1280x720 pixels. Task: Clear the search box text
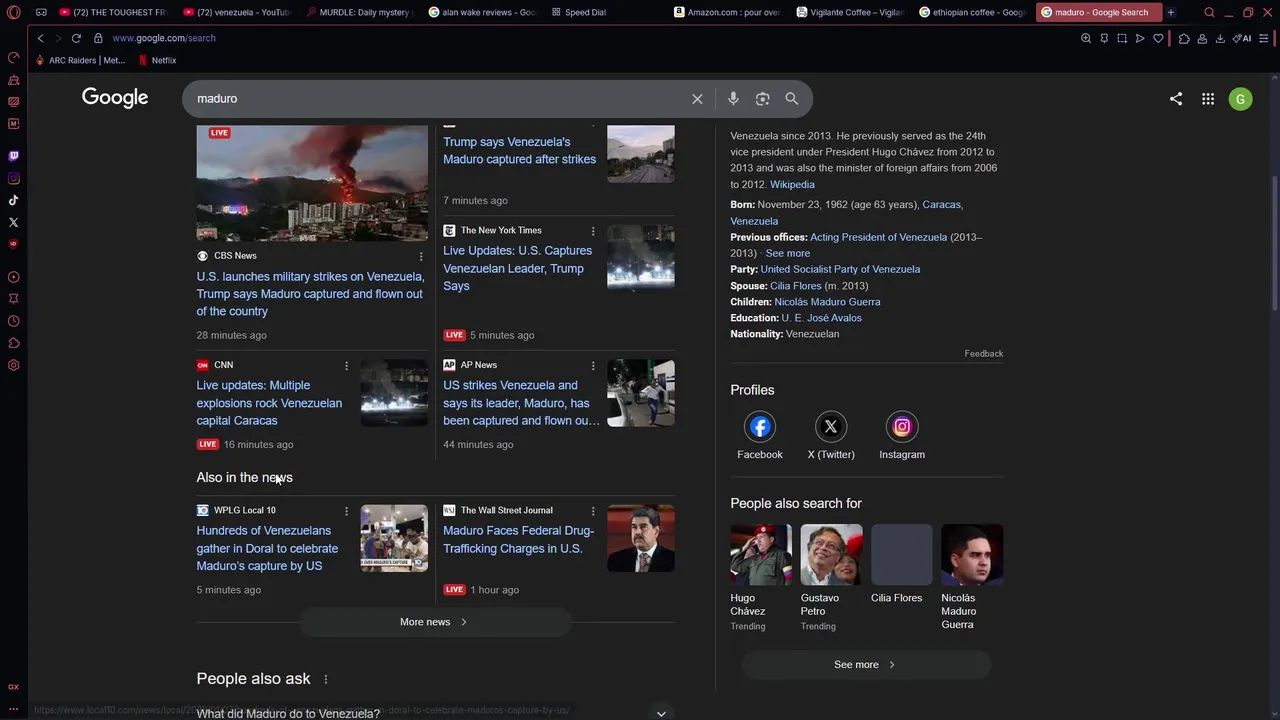tap(697, 99)
